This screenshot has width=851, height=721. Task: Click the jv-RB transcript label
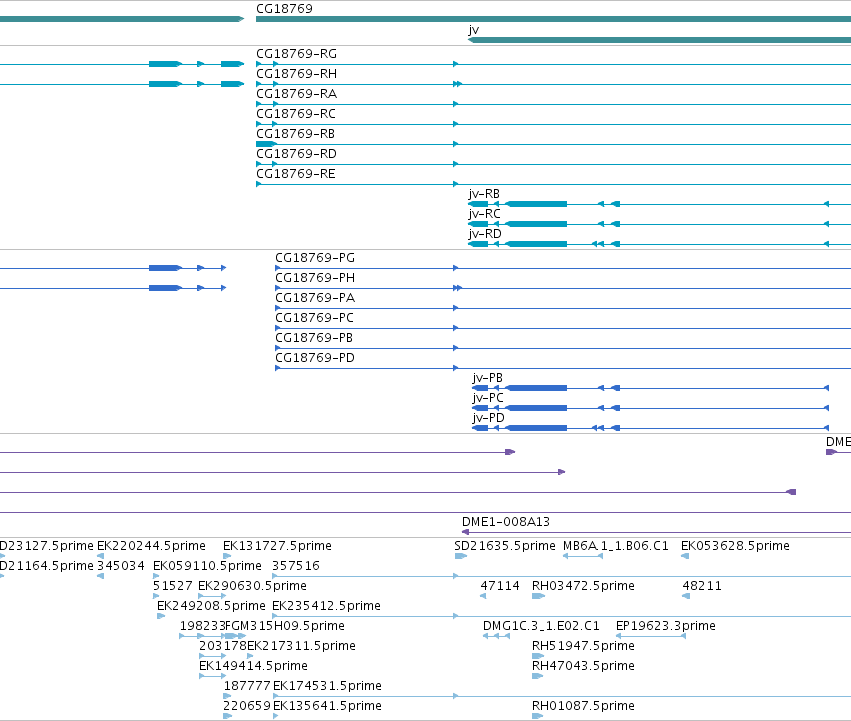coord(484,194)
